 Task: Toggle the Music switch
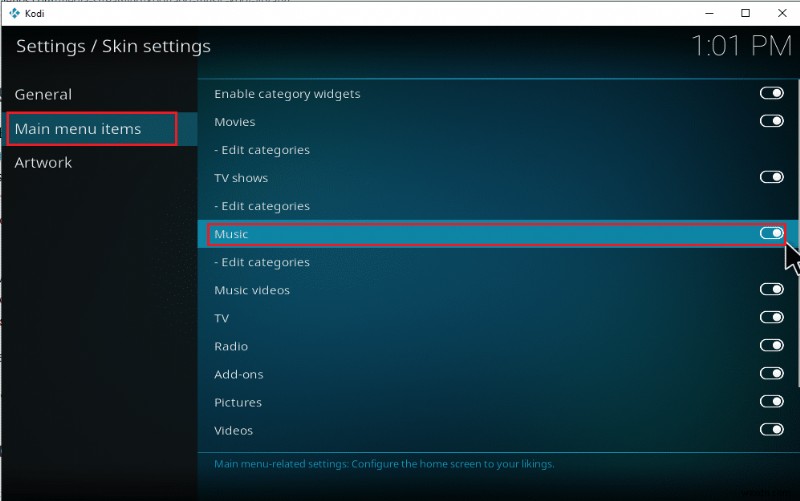pos(771,233)
